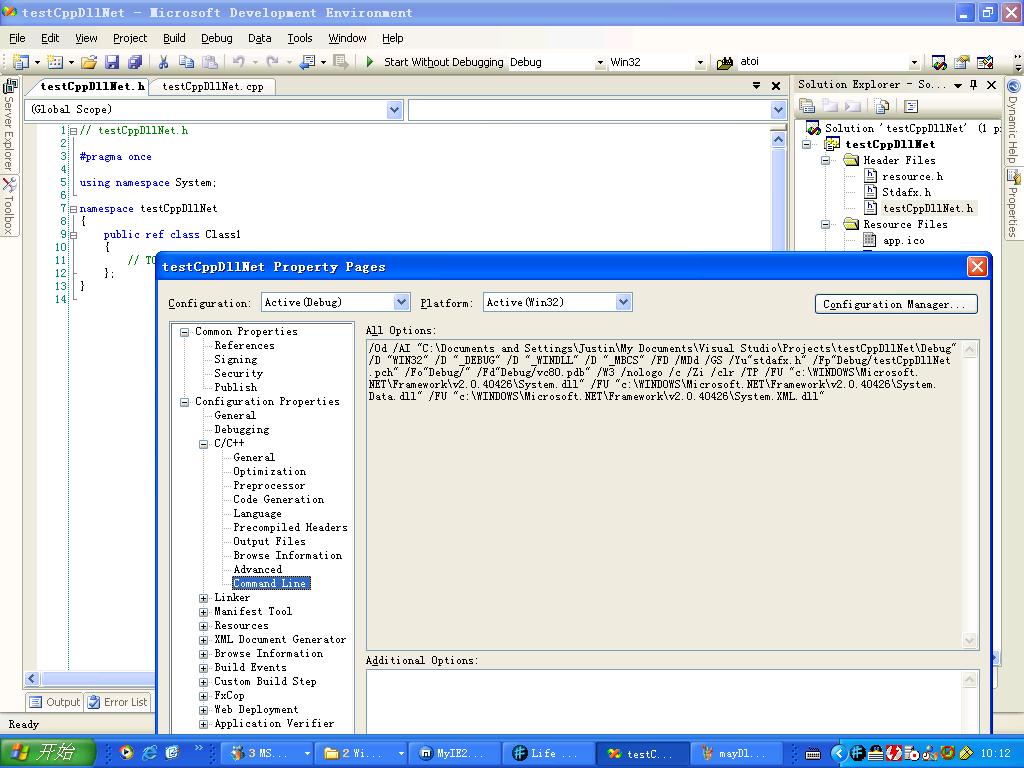Click the Find in Files binoculars icon
This screenshot has width=1024, height=768.
pyautogui.click(x=725, y=62)
